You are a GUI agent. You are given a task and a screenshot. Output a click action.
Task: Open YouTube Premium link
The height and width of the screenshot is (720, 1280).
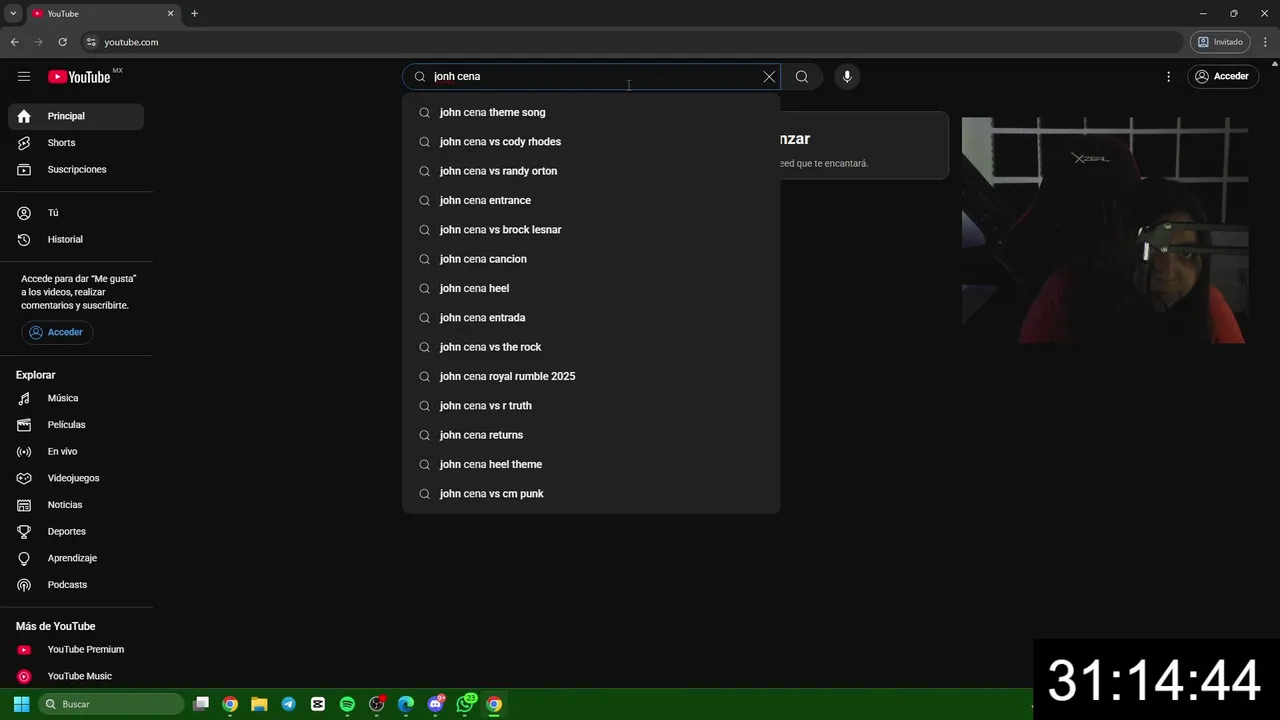pos(76,650)
